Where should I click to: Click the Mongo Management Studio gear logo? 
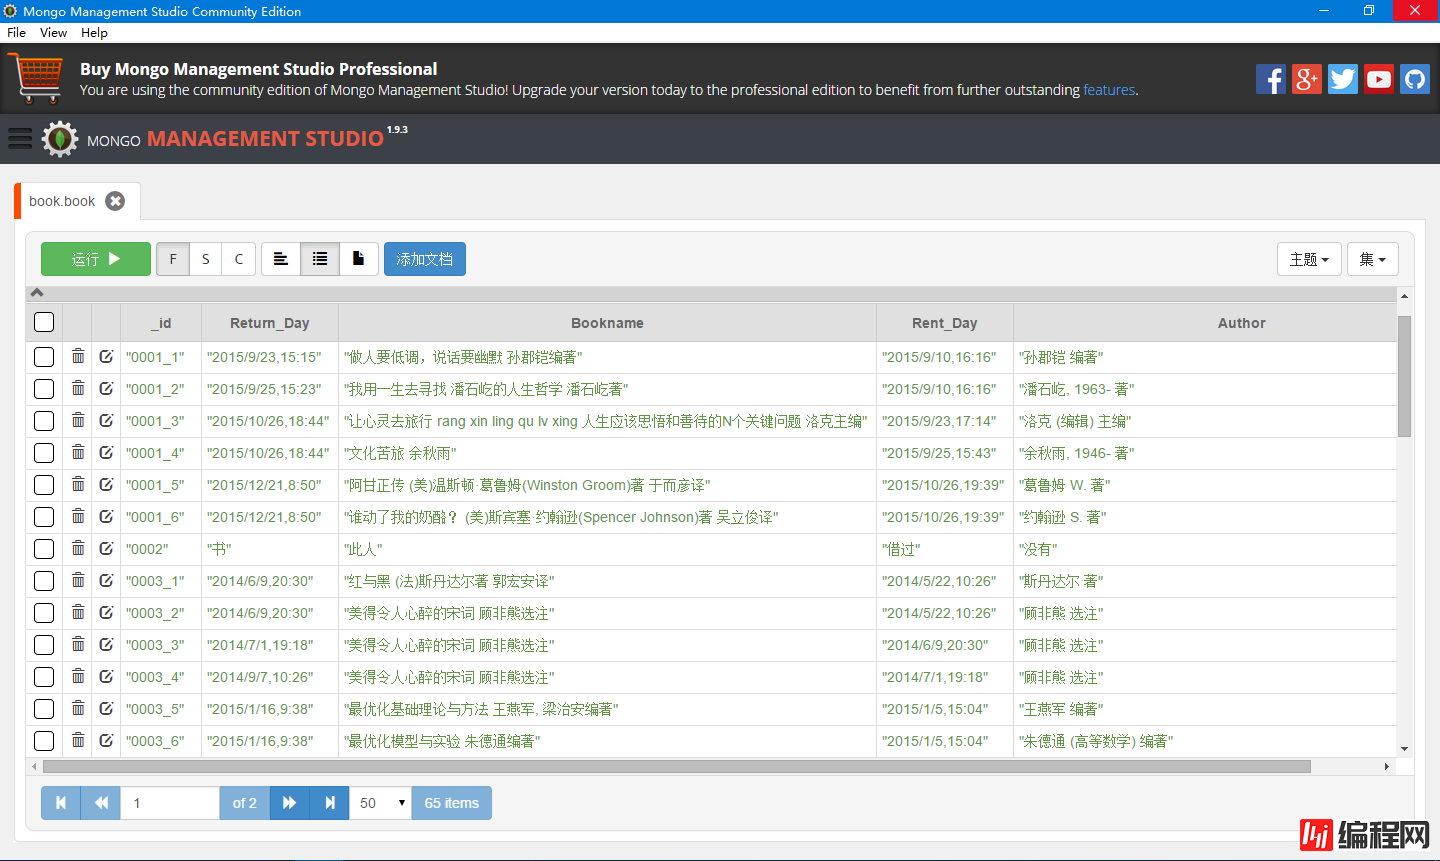tap(60, 139)
